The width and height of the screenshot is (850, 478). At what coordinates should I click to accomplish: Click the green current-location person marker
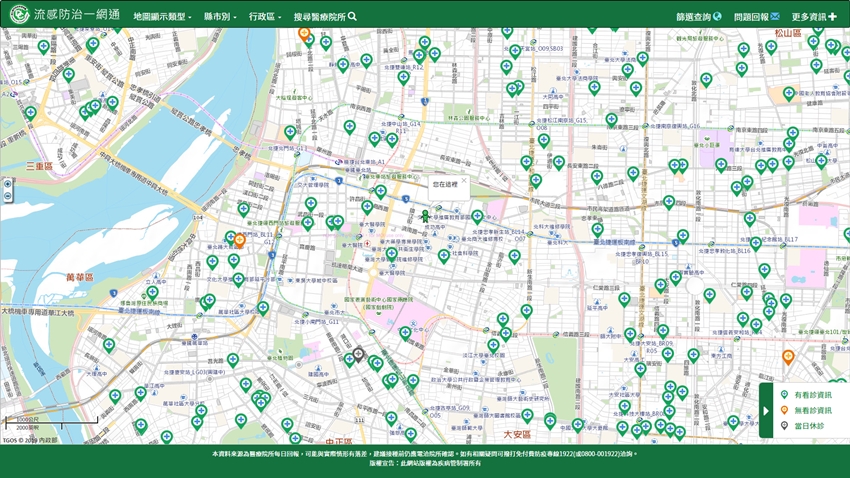tap(425, 215)
